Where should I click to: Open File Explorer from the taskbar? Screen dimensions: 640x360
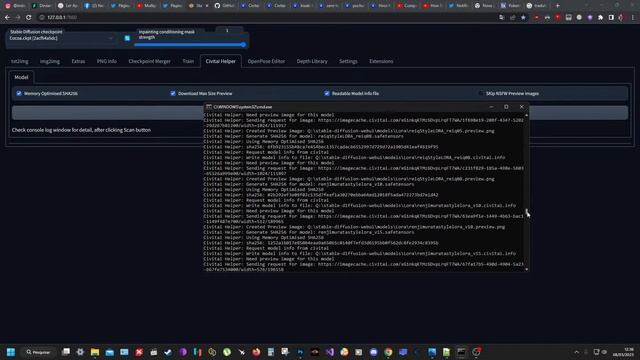click(95, 352)
